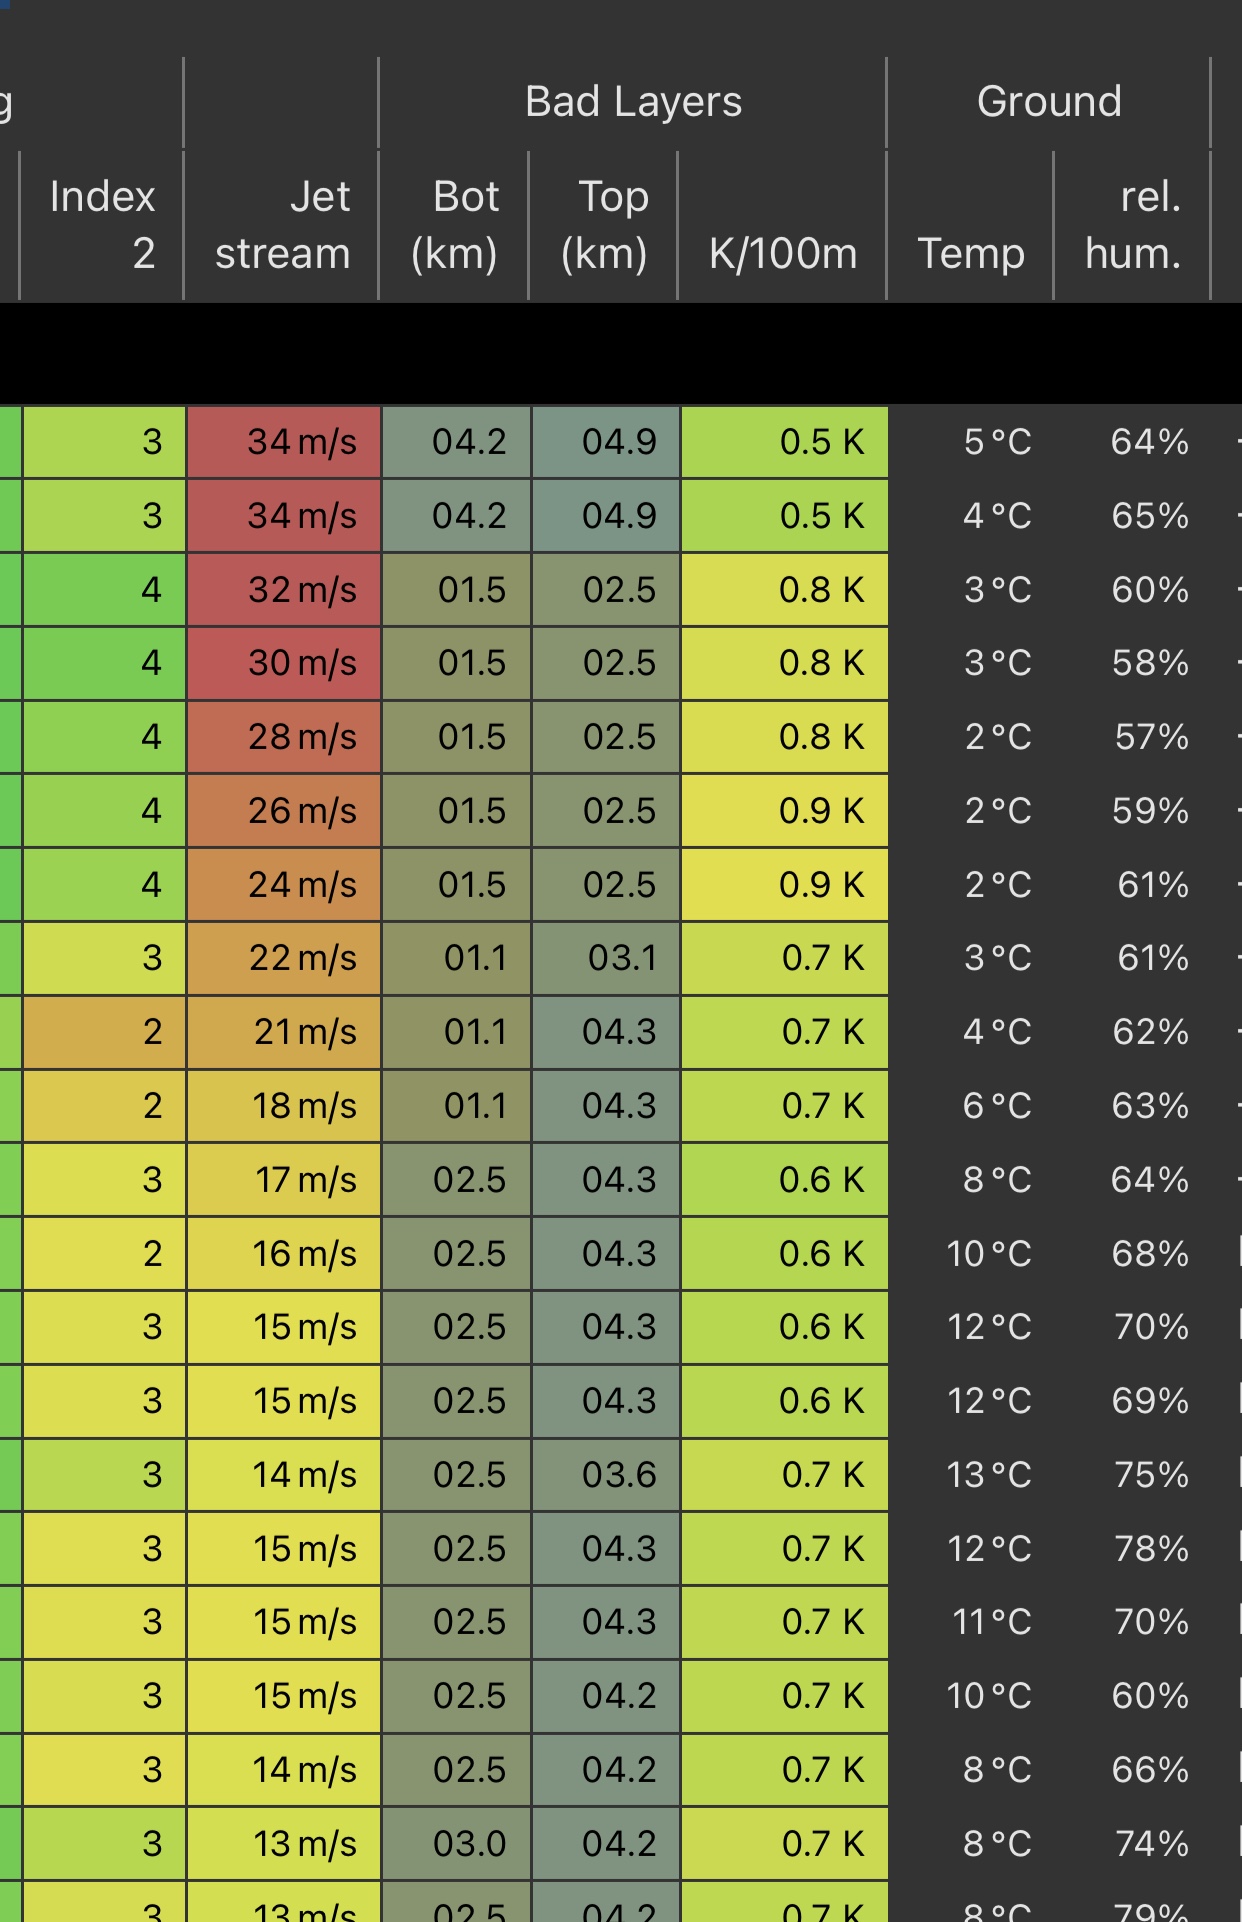Click the orange 22 m/s jet stream cell
Image resolution: width=1242 pixels, height=1922 pixels.
[285, 958]
